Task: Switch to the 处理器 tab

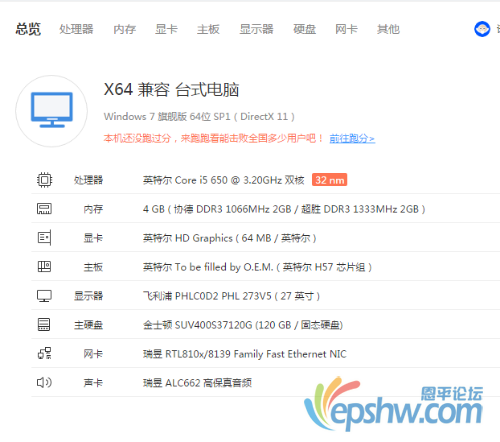Action: click(x=76, y=29)
